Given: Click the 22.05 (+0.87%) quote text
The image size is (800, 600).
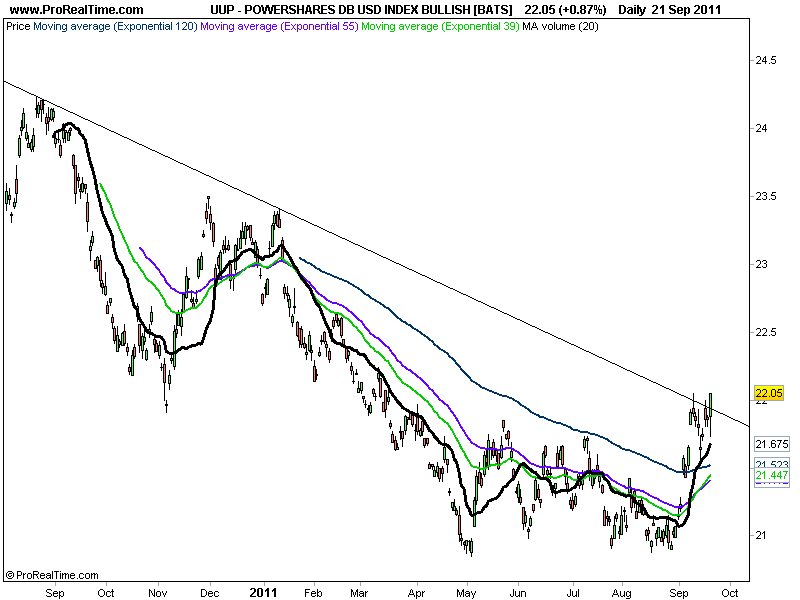Looking at the screenshot, I should [565, 10].
